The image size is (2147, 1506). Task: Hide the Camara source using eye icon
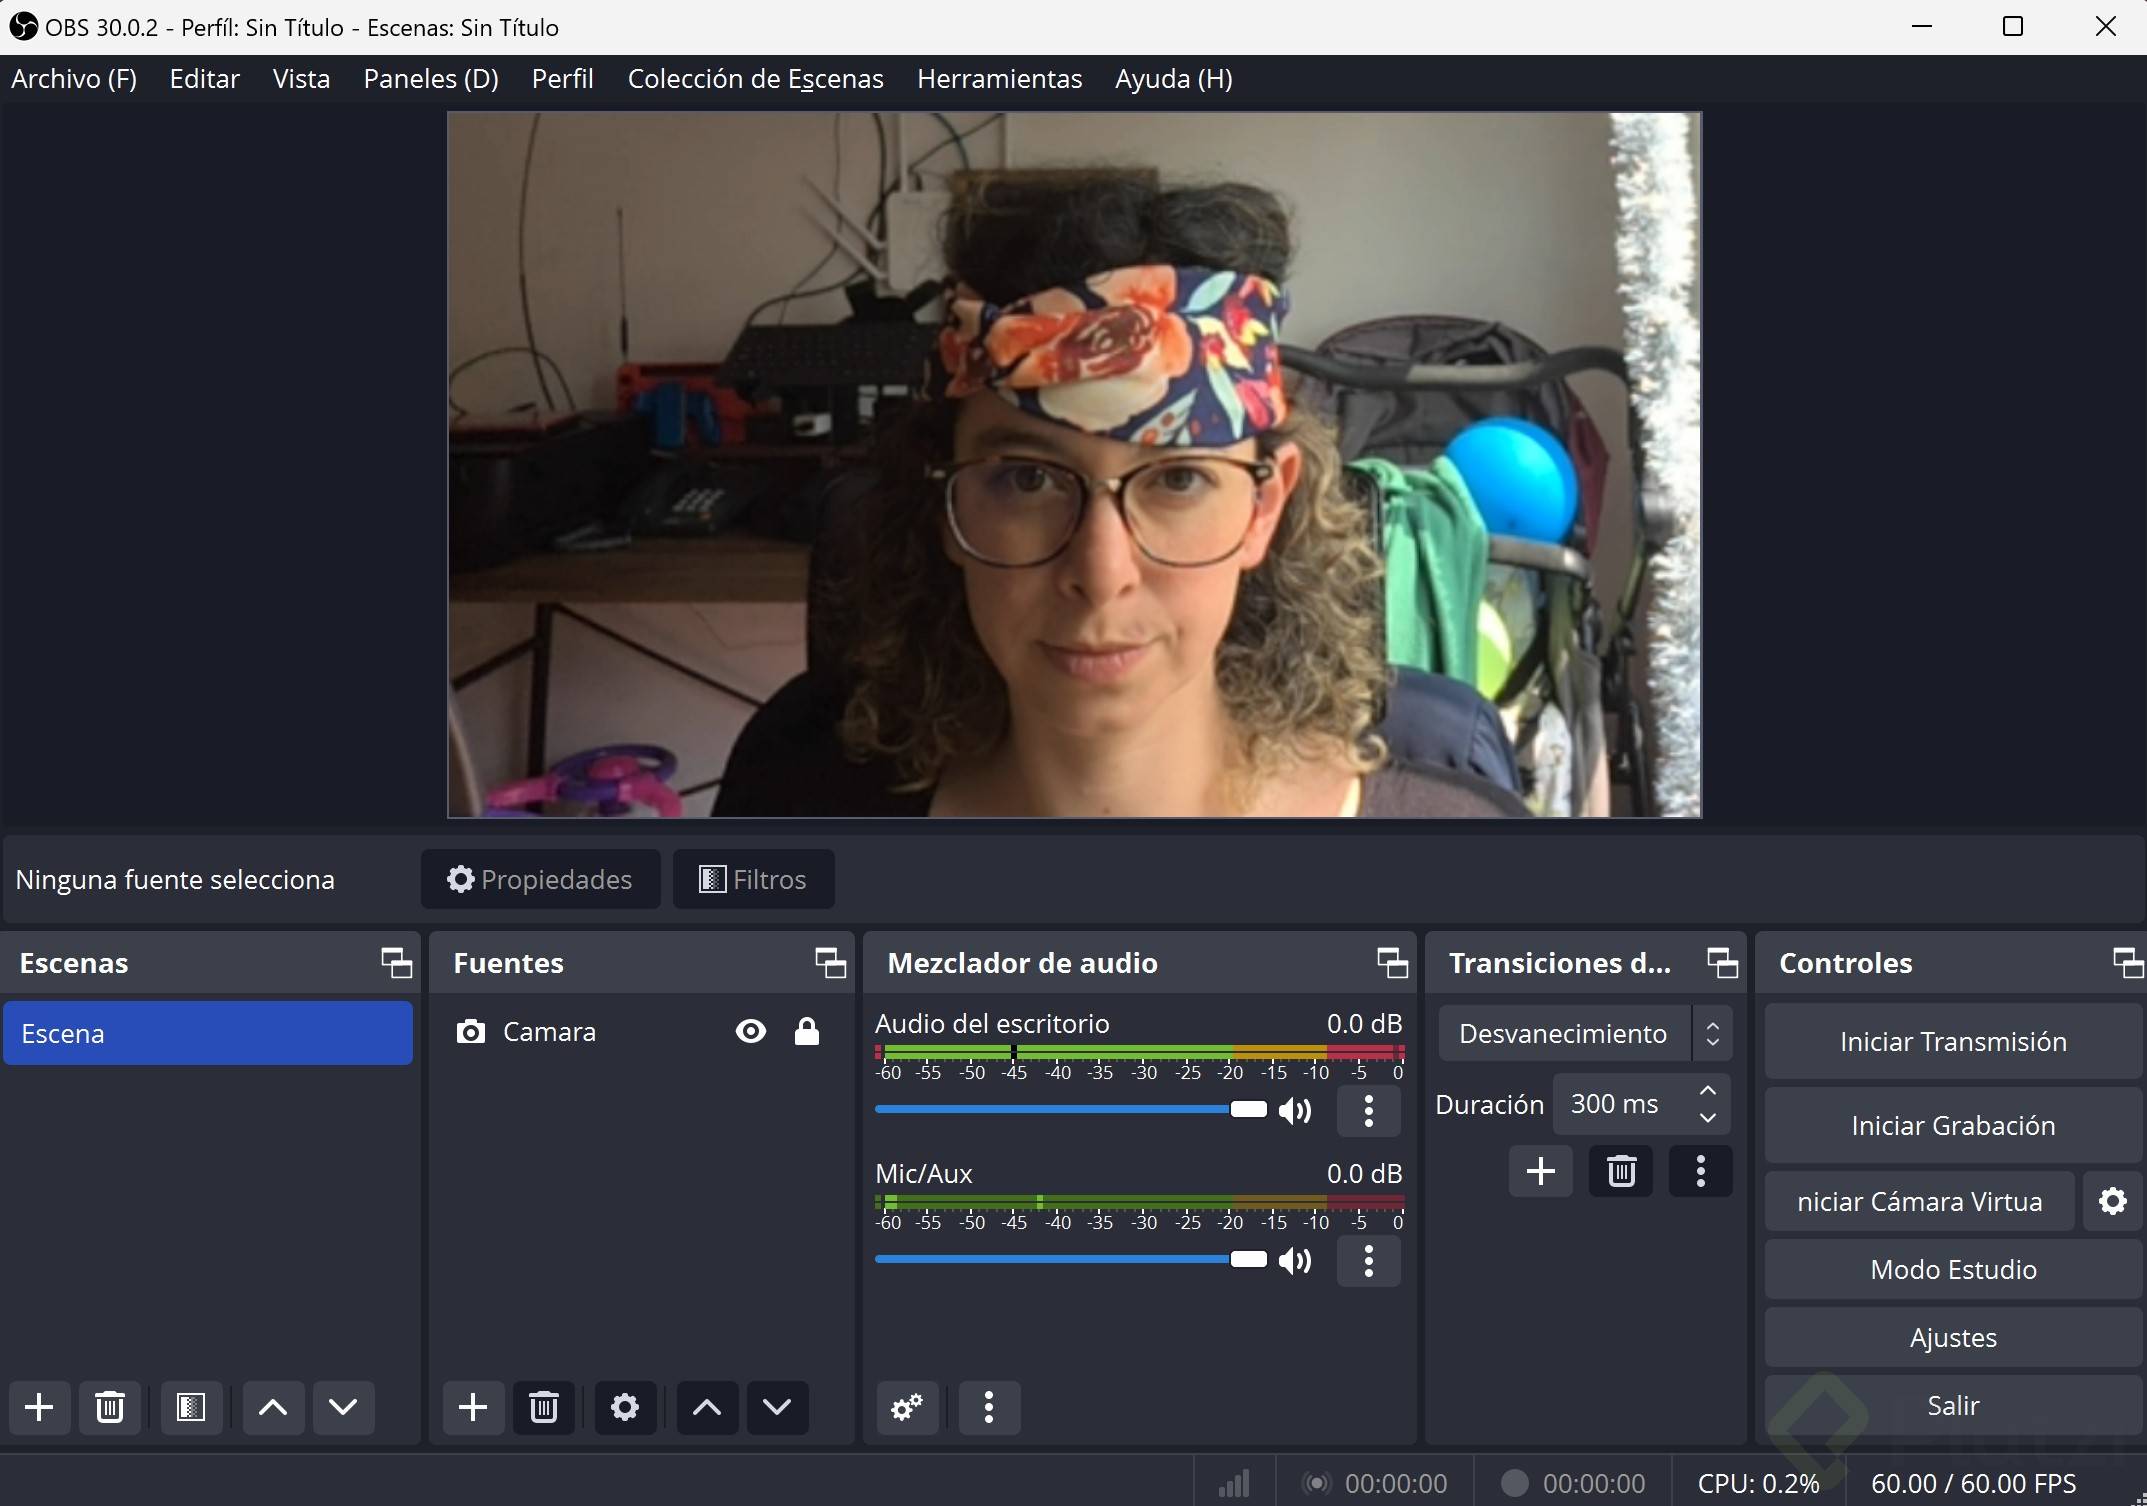pos(751,1032)
